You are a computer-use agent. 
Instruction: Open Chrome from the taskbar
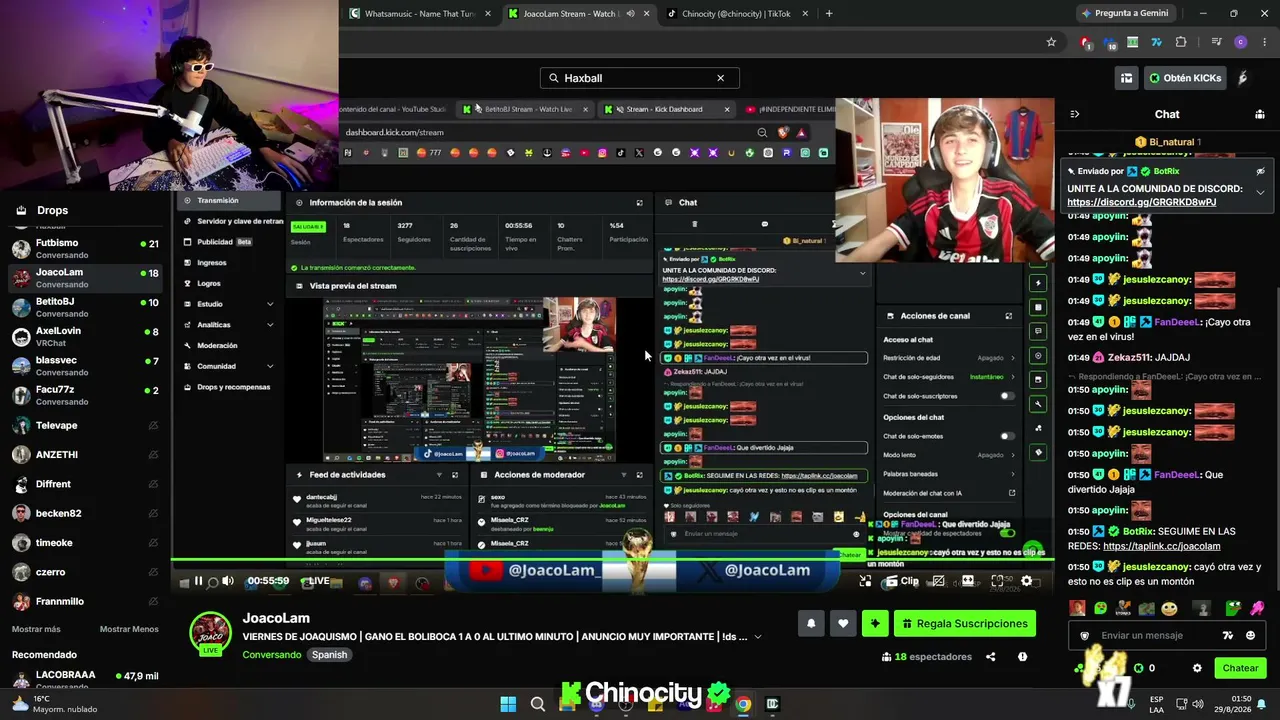coord(743,704)
